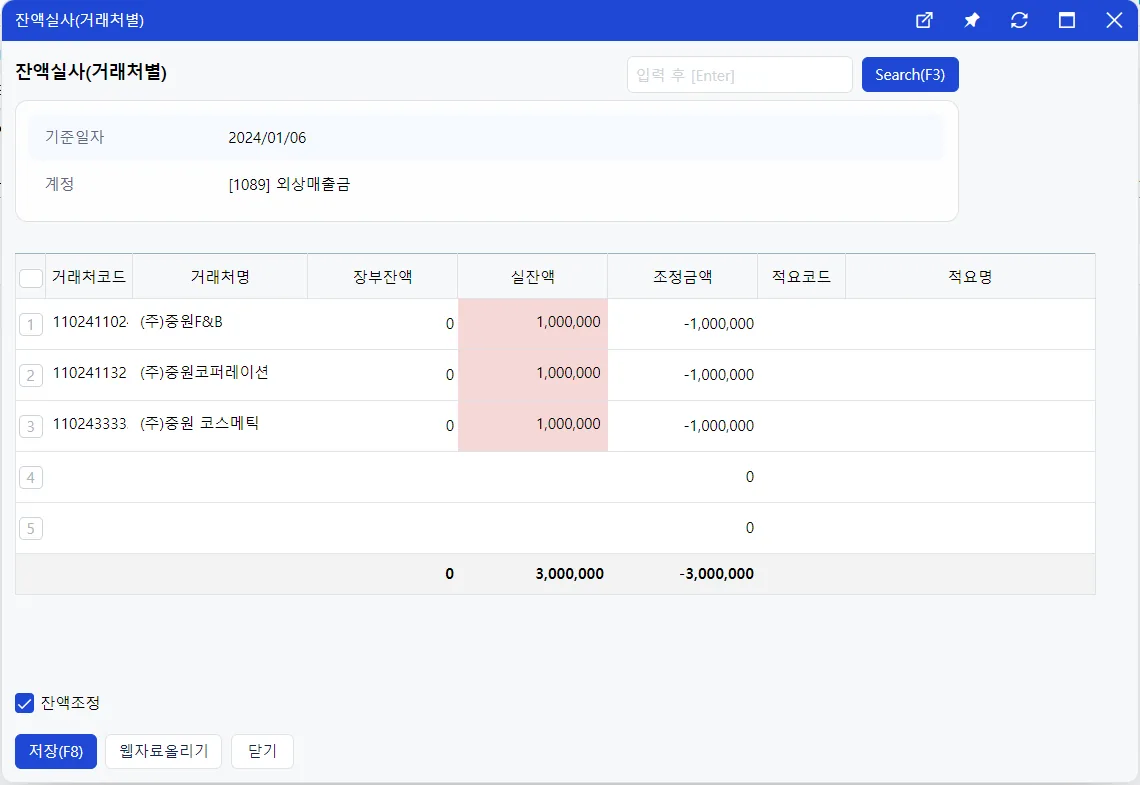This screenshot has height=785, width=1140.
Task: Select row number 2
Action: tap(31, 375)
